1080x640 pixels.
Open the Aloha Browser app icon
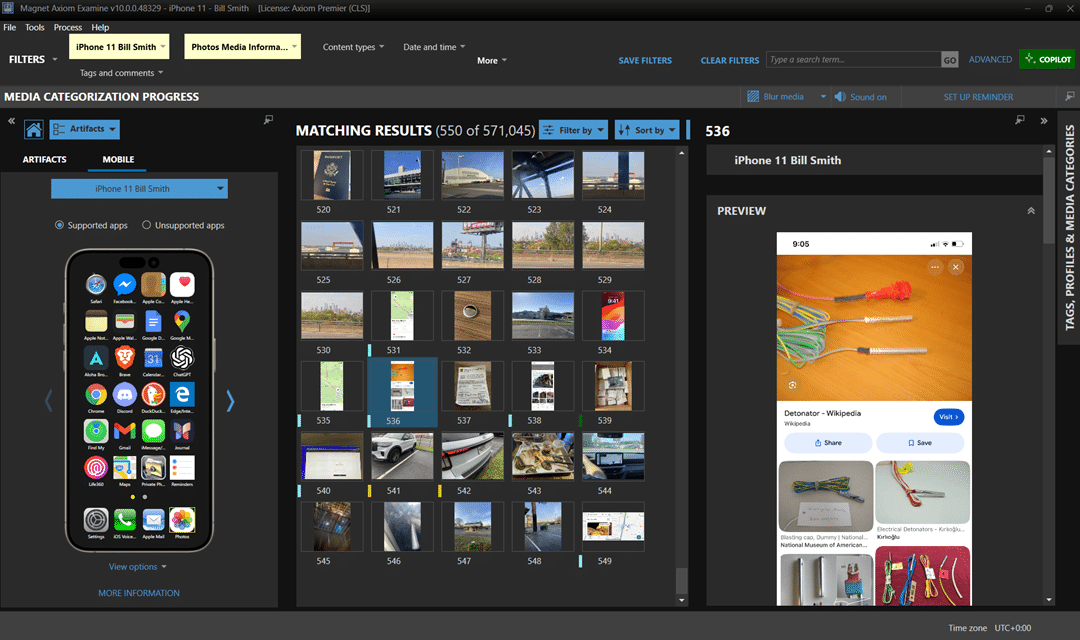coord(96,358)
